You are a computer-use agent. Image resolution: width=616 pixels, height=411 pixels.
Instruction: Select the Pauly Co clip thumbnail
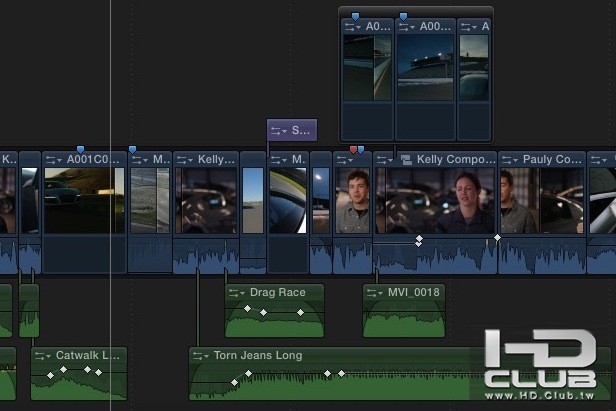(x=542, y=200)
